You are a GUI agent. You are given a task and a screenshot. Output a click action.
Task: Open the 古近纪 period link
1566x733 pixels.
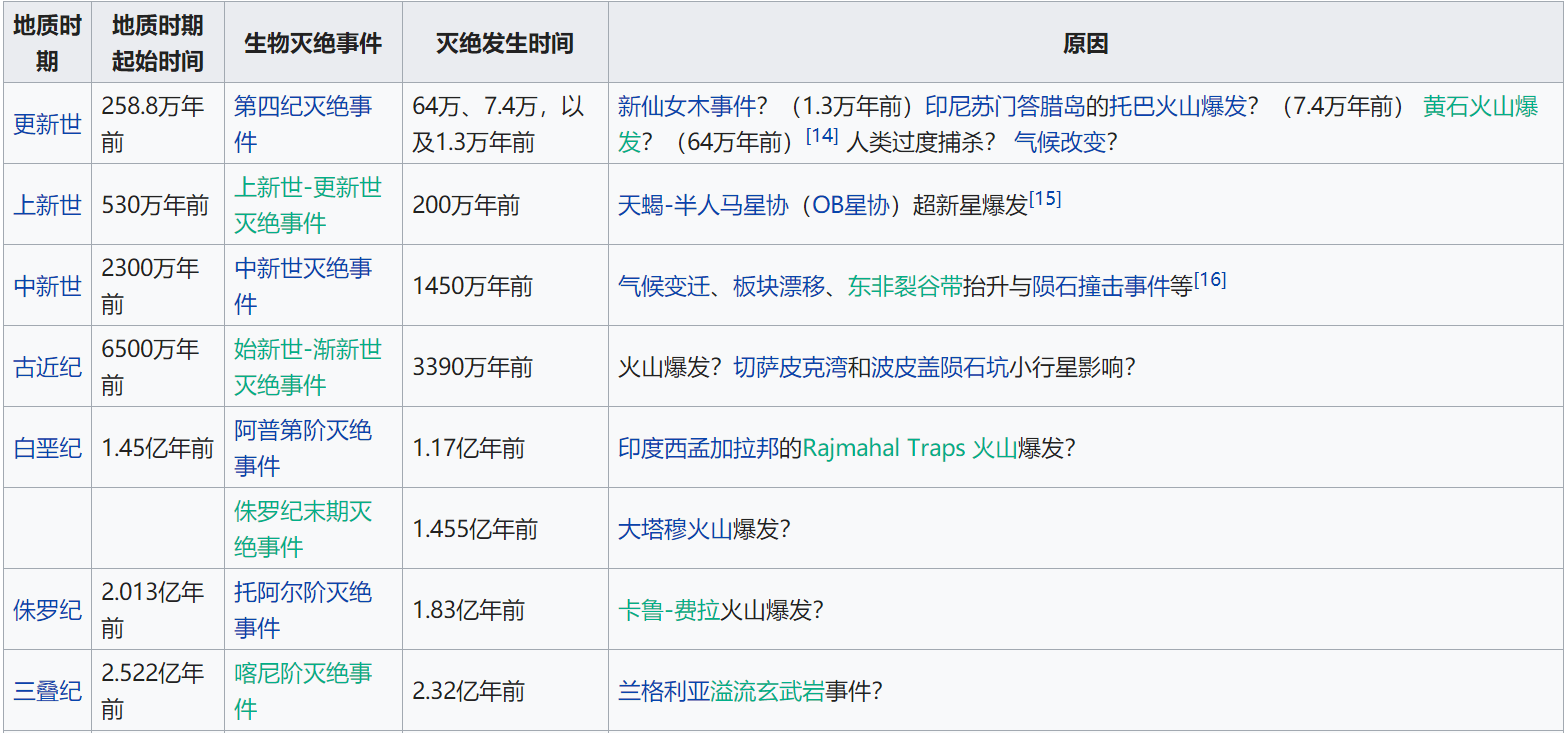tap(47, 368)
